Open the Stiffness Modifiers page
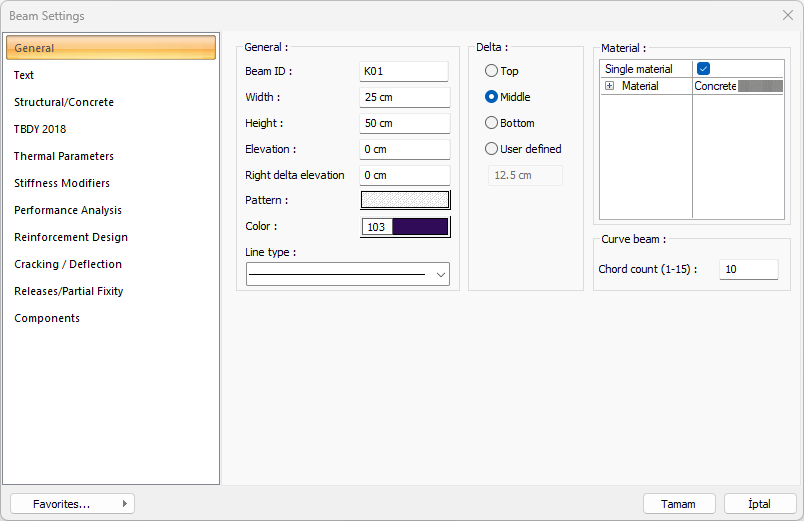 [62, 183]
